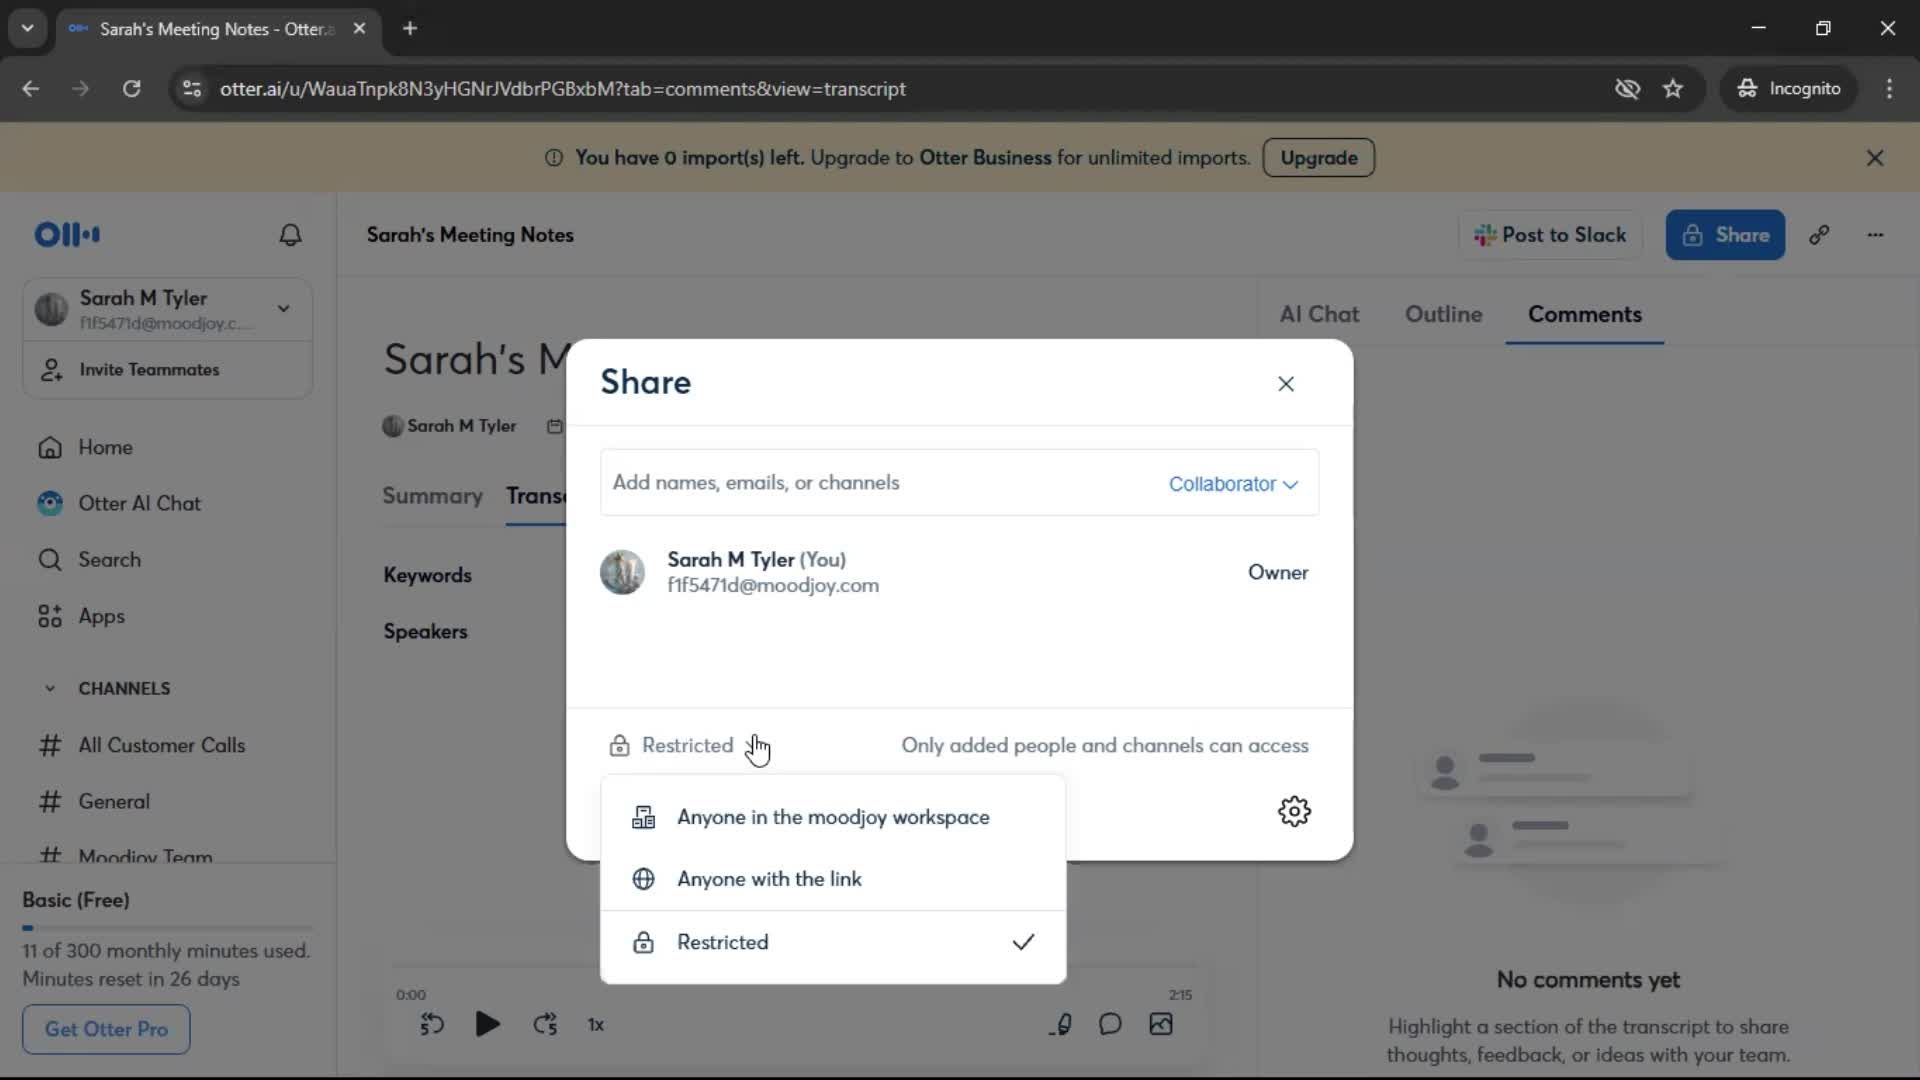Screen dimensions: 1920x1080
Task: Click the calendar icon near author name
Action: click(x=554, y=427)
